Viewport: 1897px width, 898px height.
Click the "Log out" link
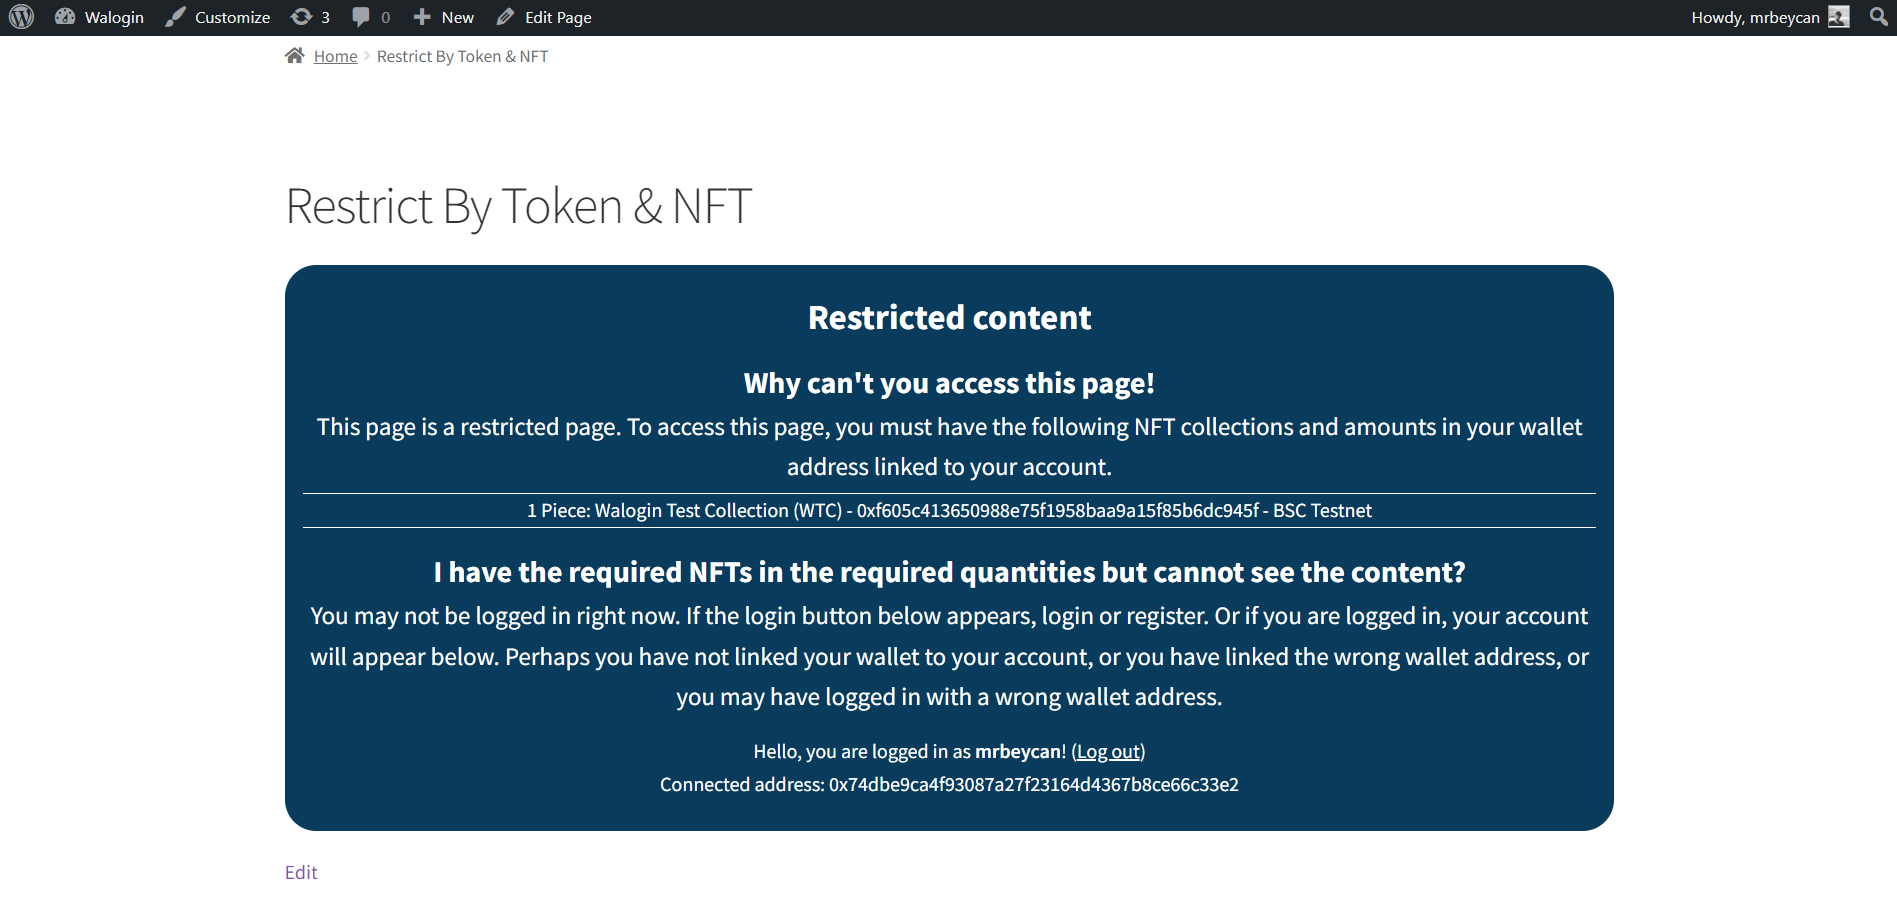(x=1108, y=752)
